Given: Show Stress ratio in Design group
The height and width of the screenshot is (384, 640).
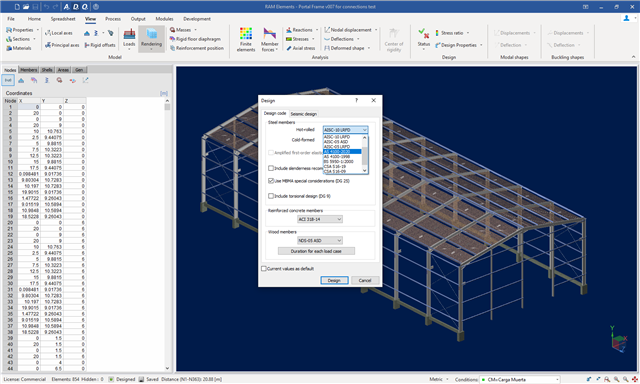Looking at the screenshot, I should 449,33.
